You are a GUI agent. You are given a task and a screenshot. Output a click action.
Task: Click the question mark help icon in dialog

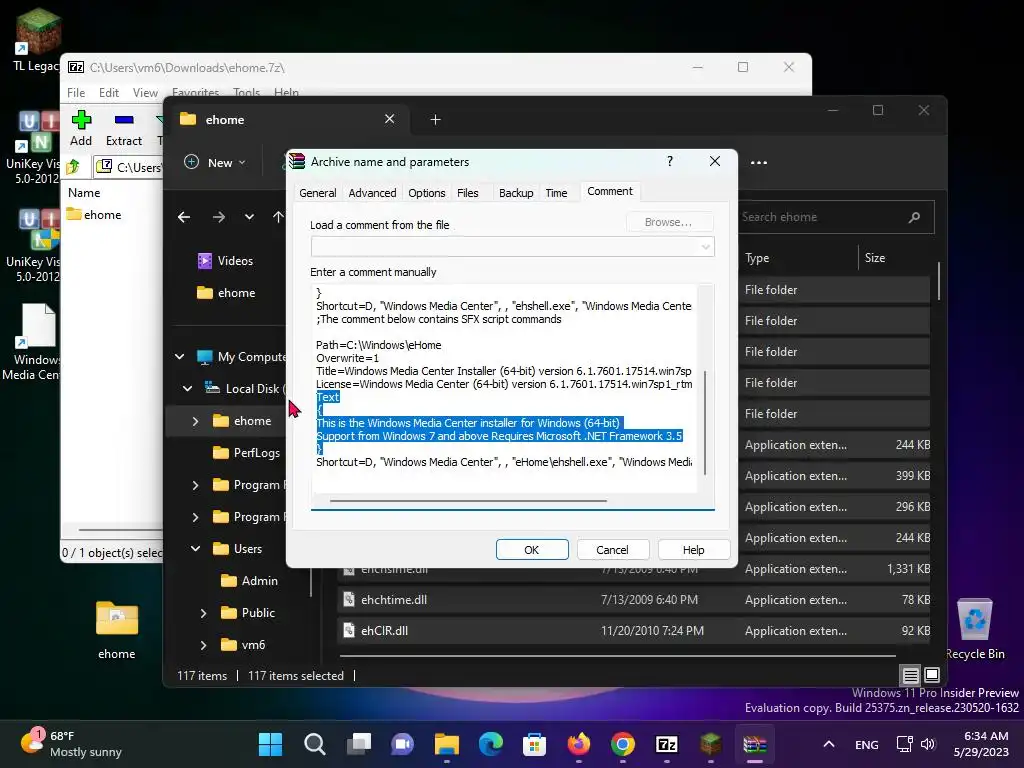[670, 161]
